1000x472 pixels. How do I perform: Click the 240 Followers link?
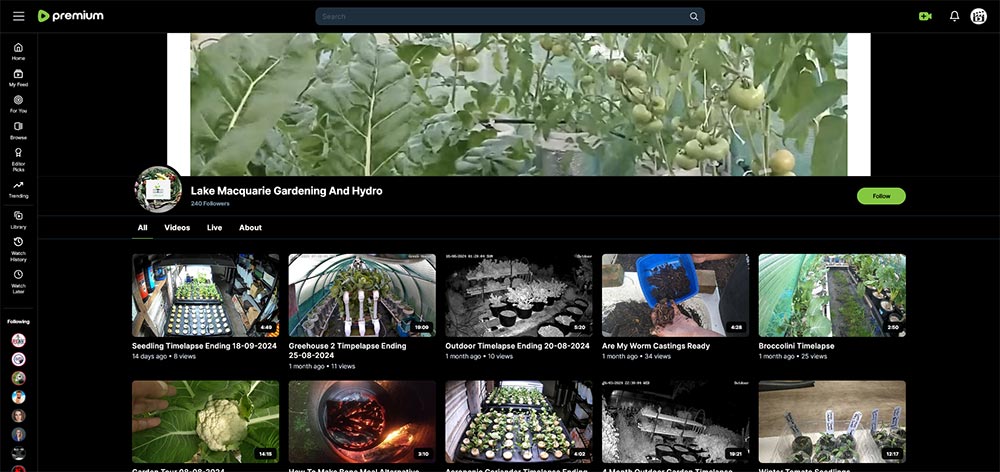point(210,203)
